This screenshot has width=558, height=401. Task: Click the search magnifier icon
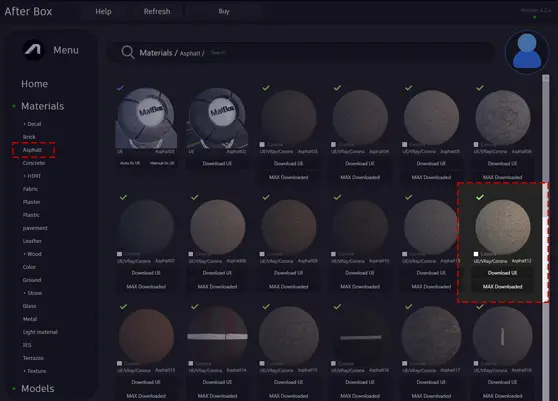tap(127, 52)
